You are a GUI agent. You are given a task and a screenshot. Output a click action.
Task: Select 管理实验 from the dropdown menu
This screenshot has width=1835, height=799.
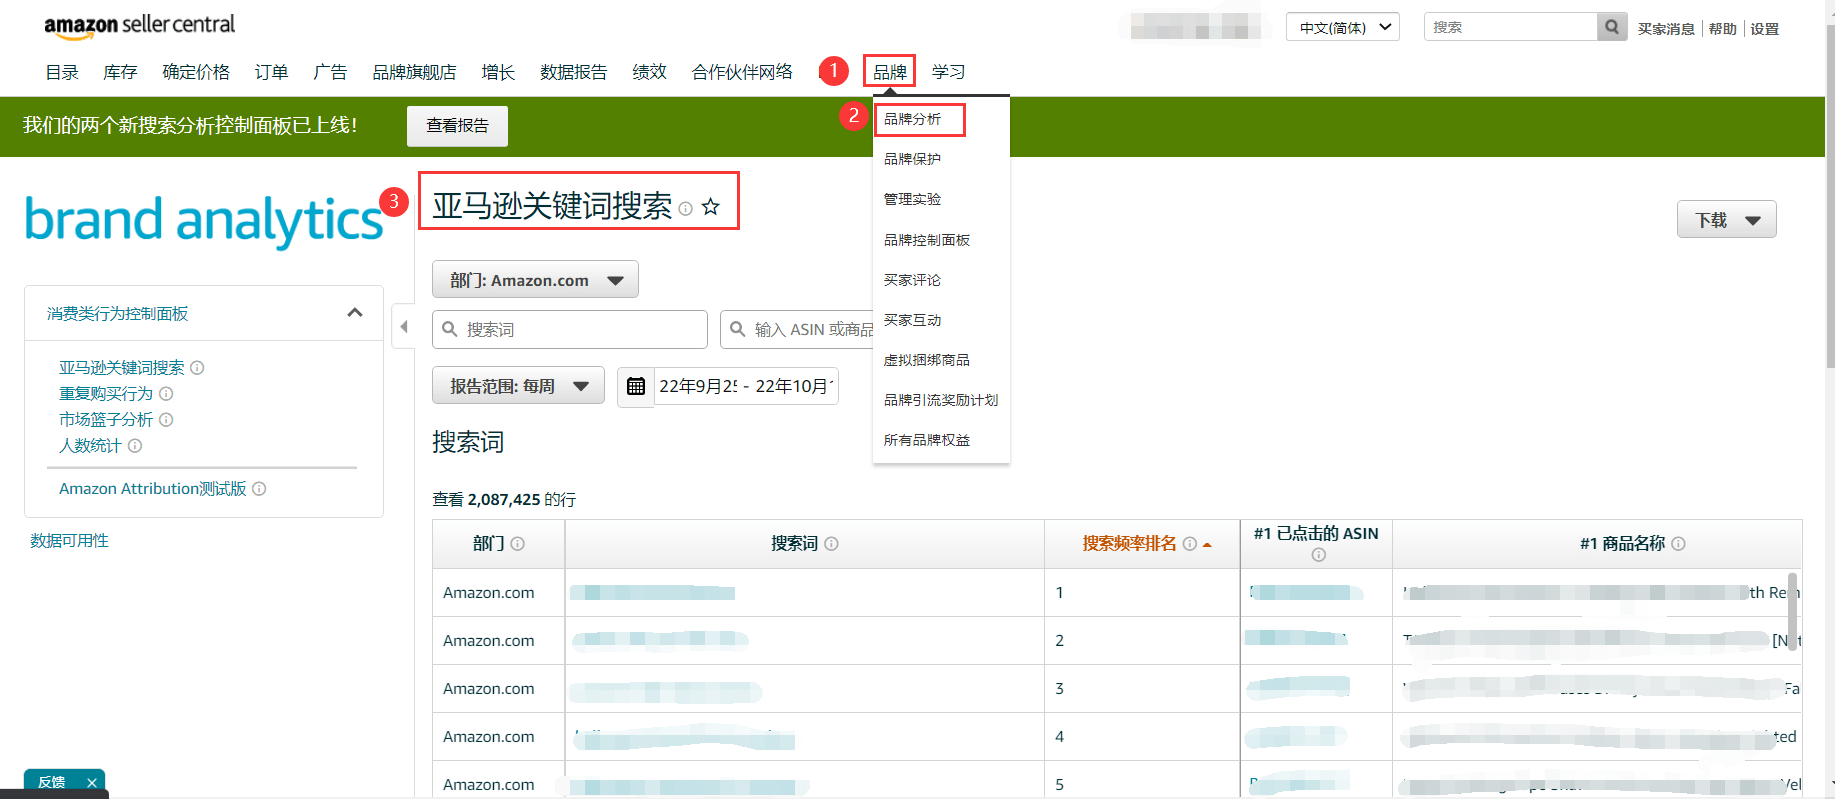pyautogui.click(x=912, y=199)
